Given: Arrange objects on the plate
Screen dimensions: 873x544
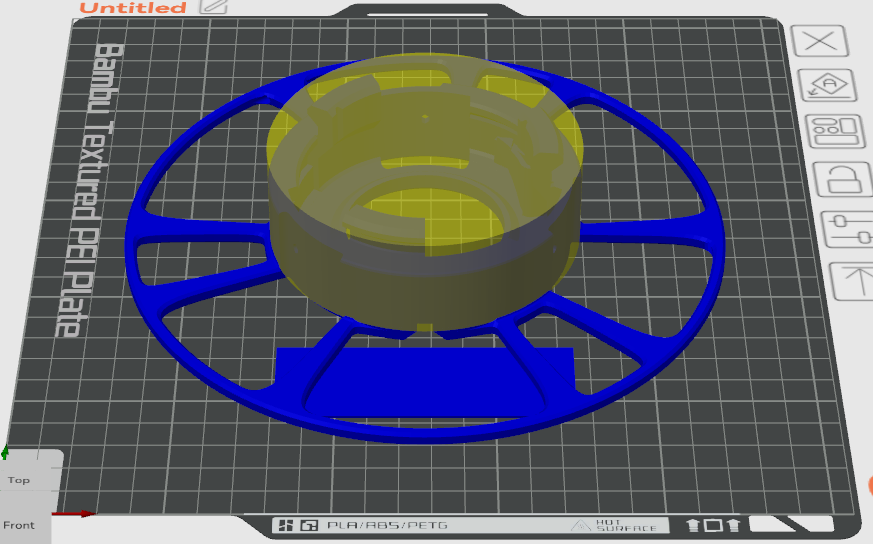Looking at the screenshot, I should [836, 131].
